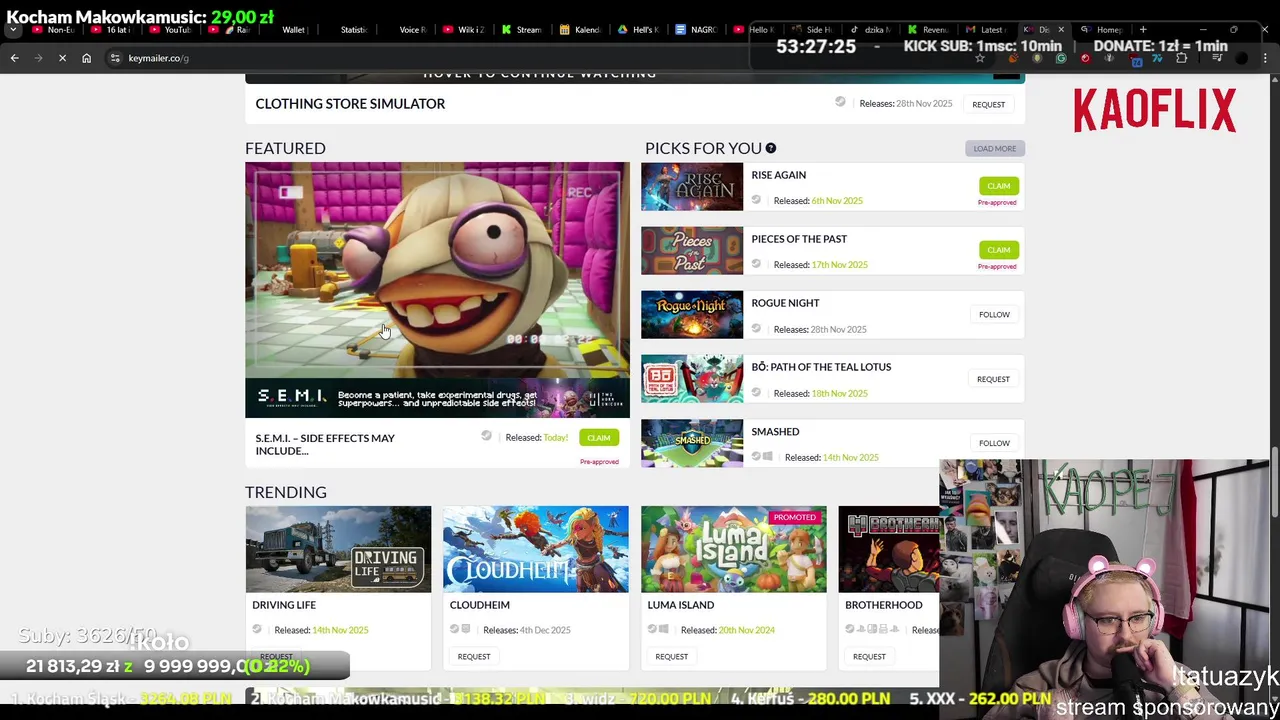
Task: Close the active Keymailer tab
Action: click(x=1061, y=30)
